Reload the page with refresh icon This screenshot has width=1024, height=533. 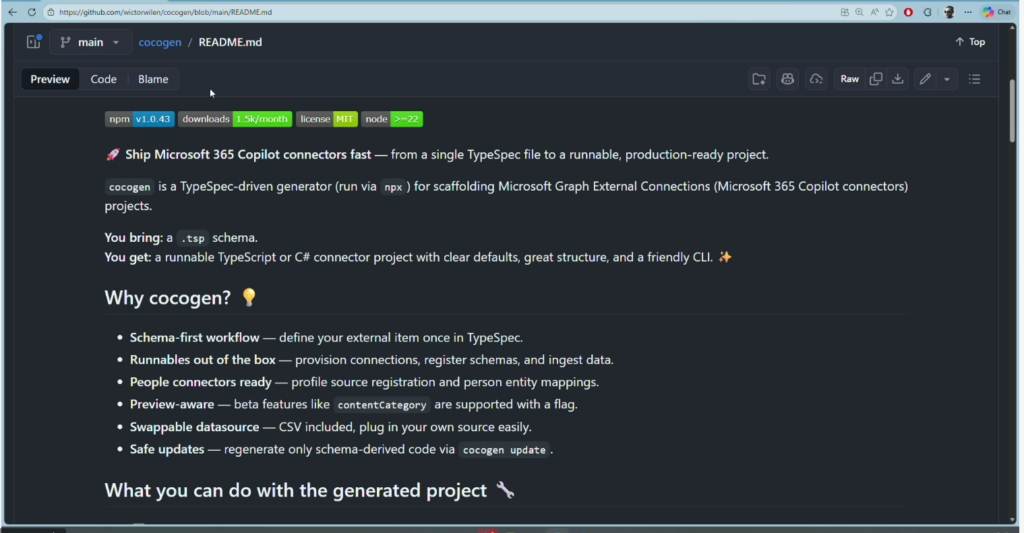point(31,12)
